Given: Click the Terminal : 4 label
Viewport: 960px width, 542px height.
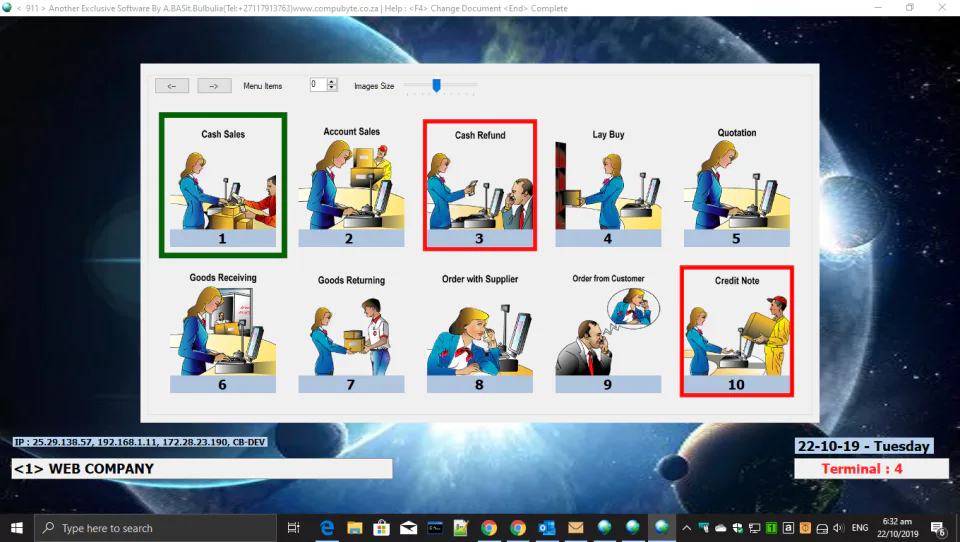Looking at the screenshot, I should 871,469.
